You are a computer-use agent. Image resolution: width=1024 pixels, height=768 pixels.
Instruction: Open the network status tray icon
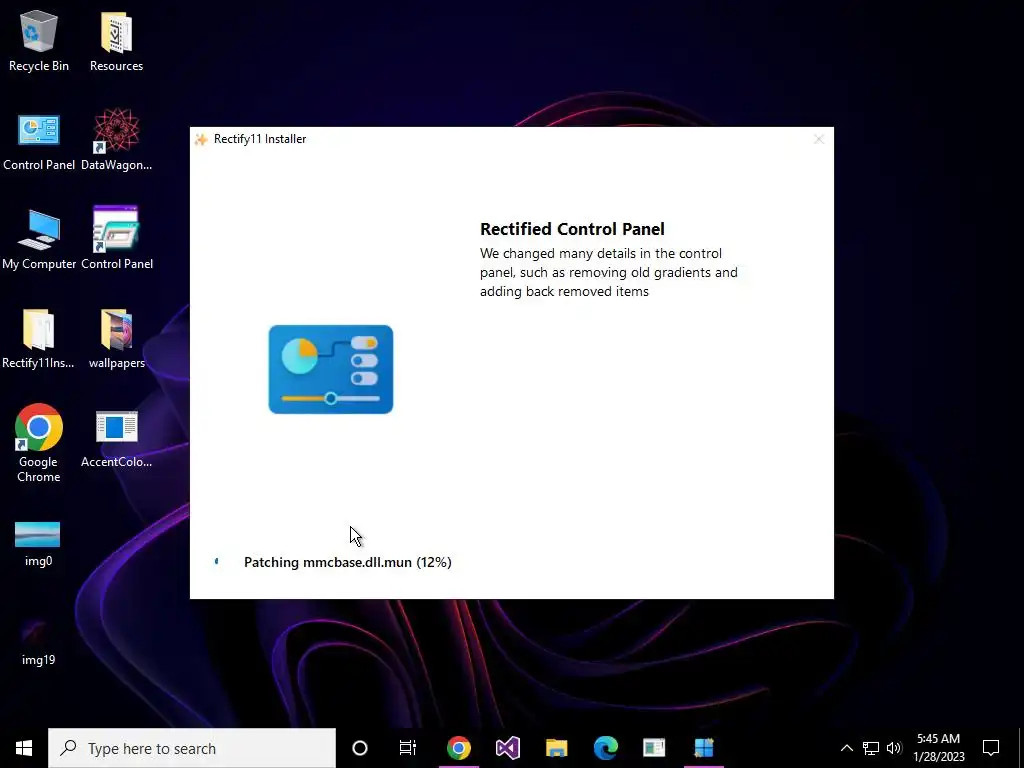(x=871, y=748)
